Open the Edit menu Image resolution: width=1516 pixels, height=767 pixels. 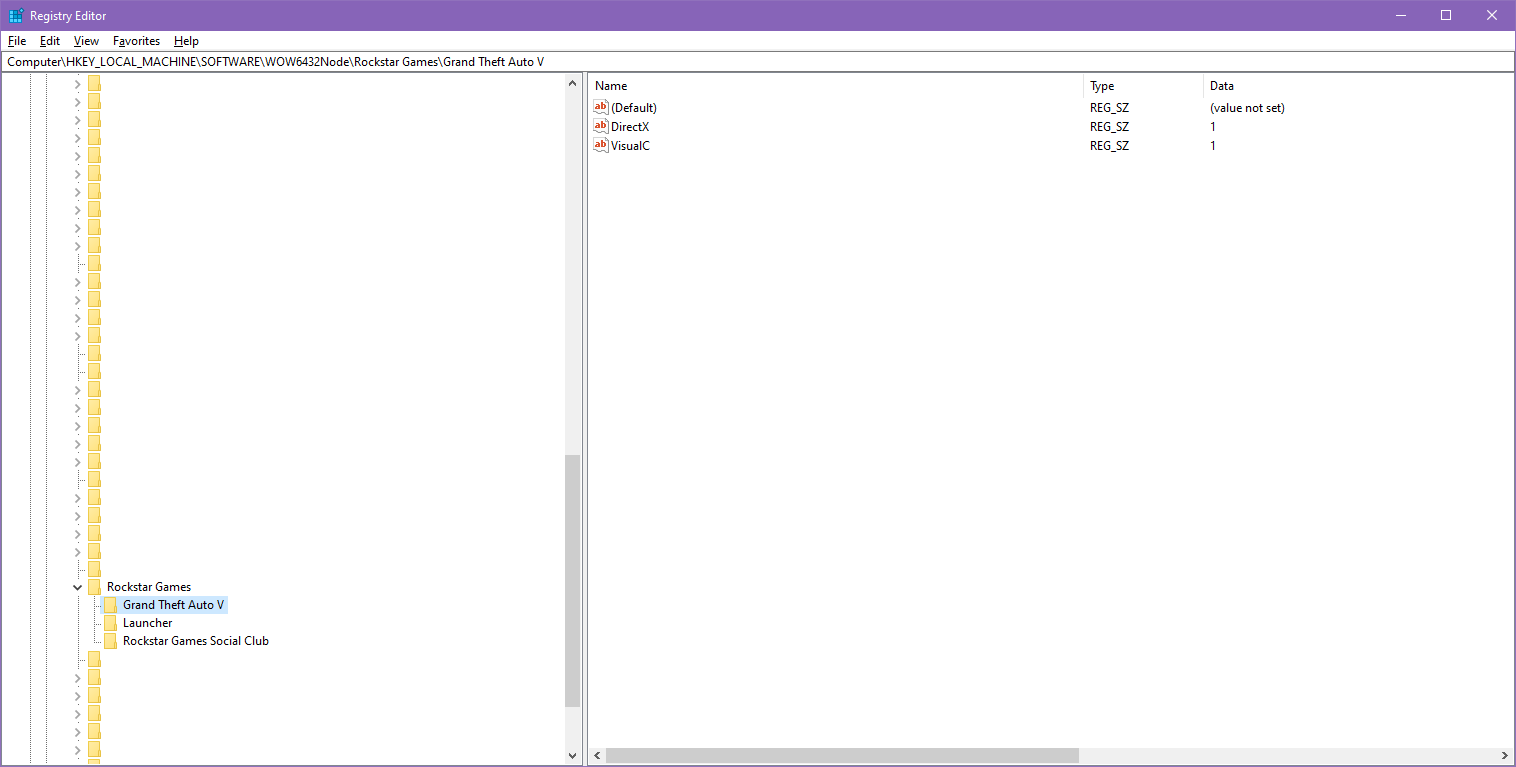(x=50, y=41)
